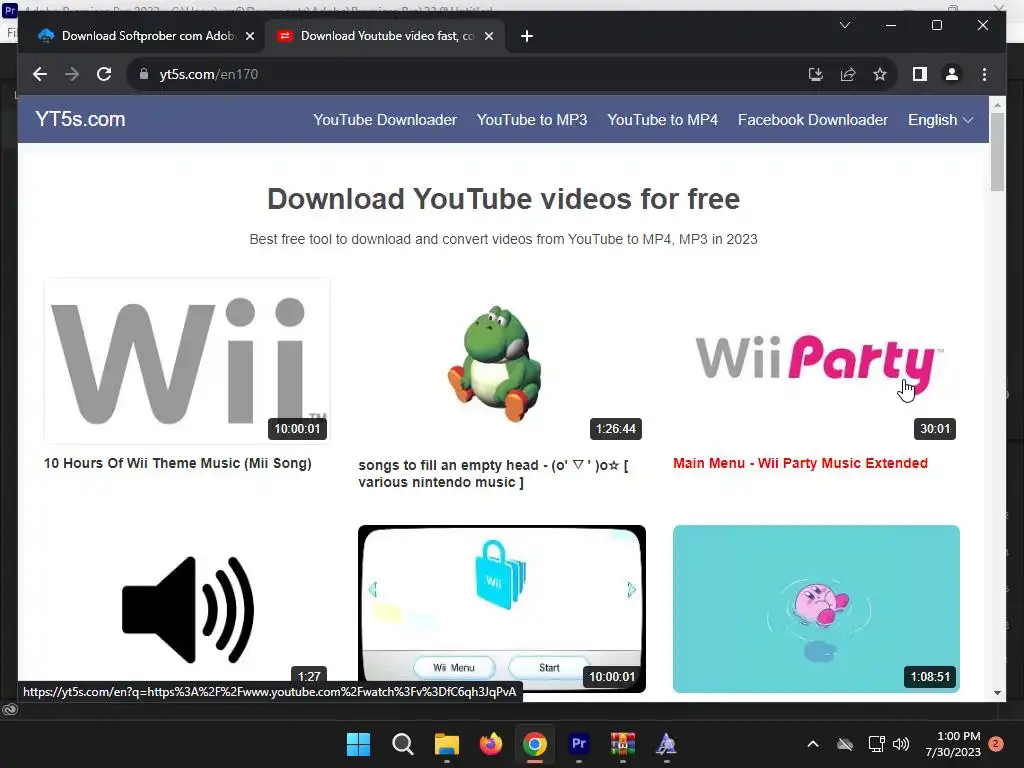Close the Download Softprober tab
1024x768 pixels.
pos(249,36)
